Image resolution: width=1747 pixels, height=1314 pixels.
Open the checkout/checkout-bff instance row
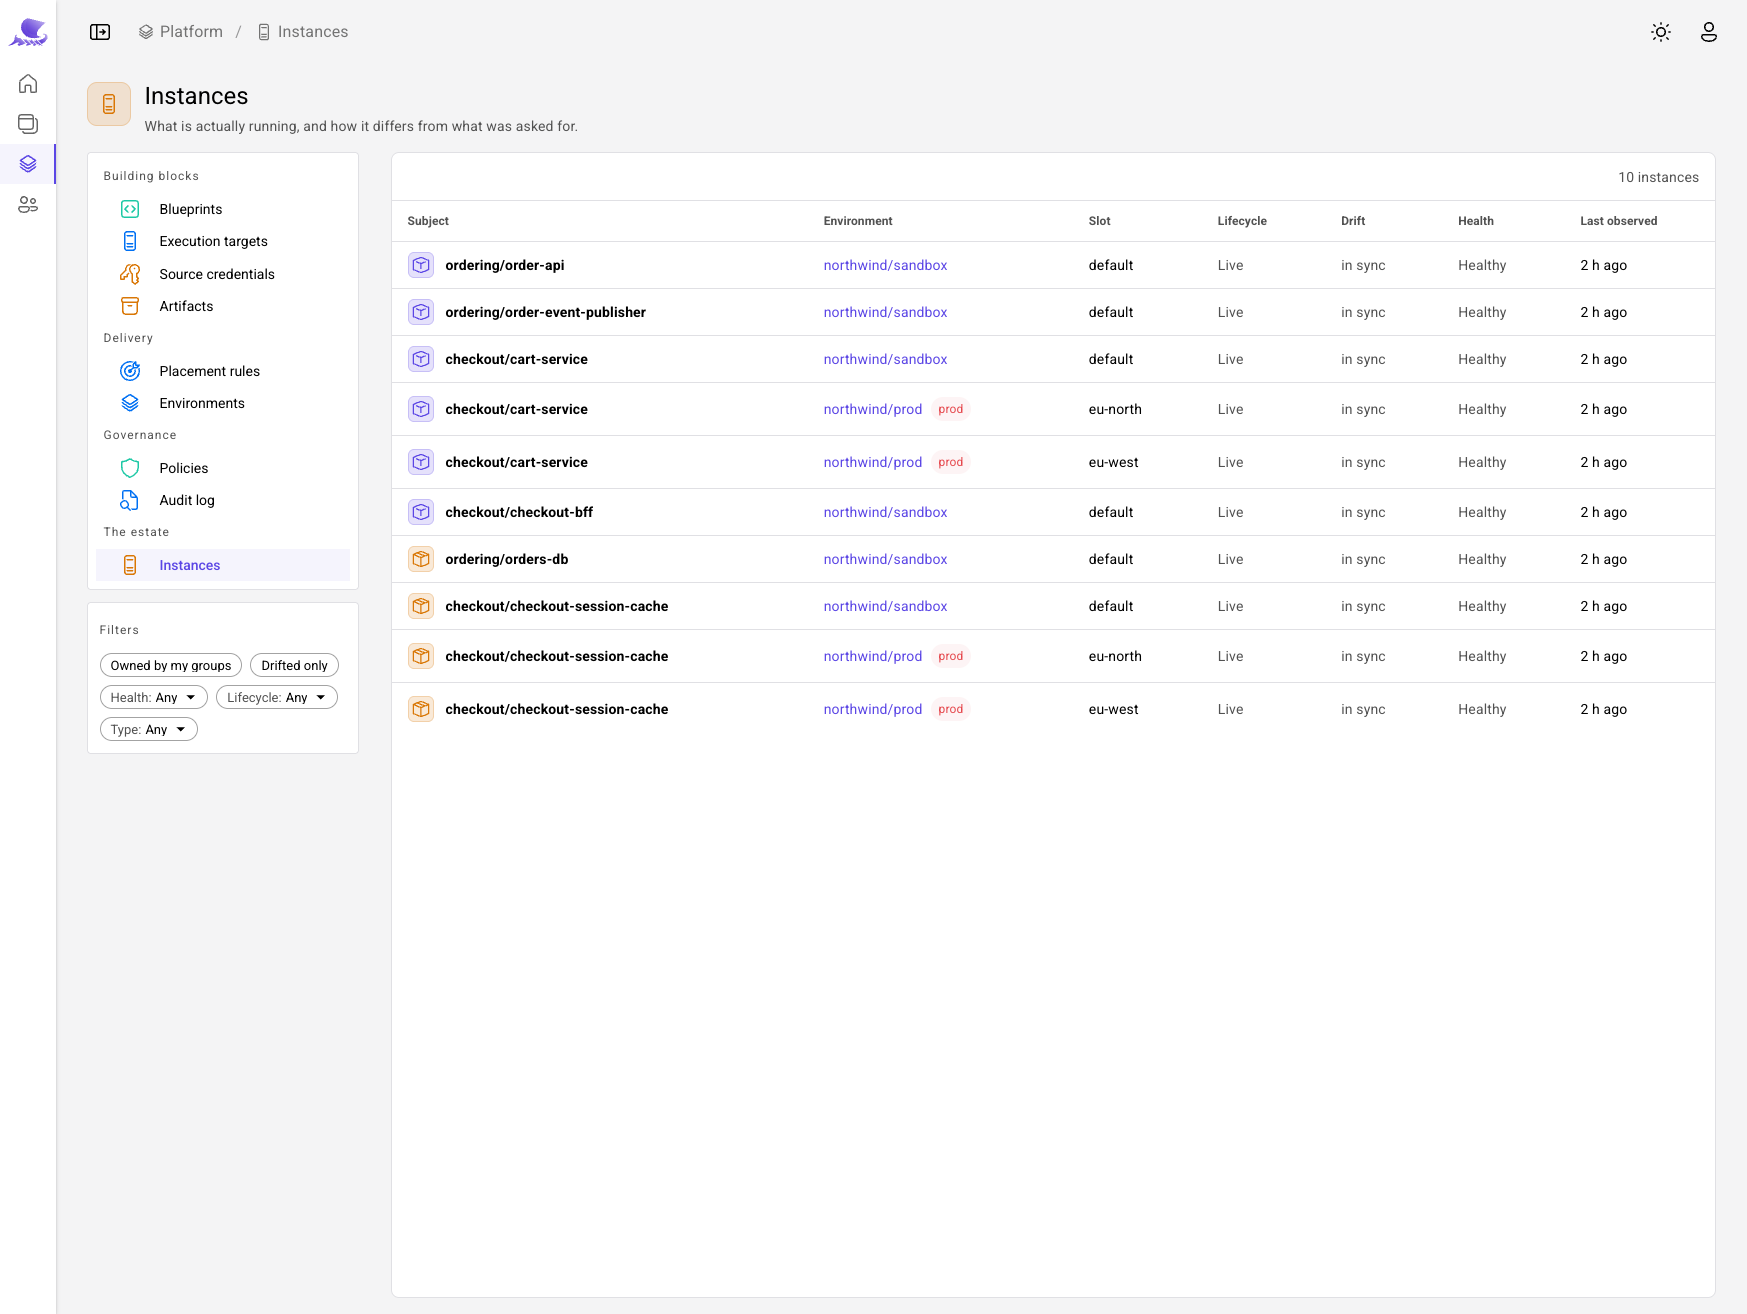(1053, 512)
